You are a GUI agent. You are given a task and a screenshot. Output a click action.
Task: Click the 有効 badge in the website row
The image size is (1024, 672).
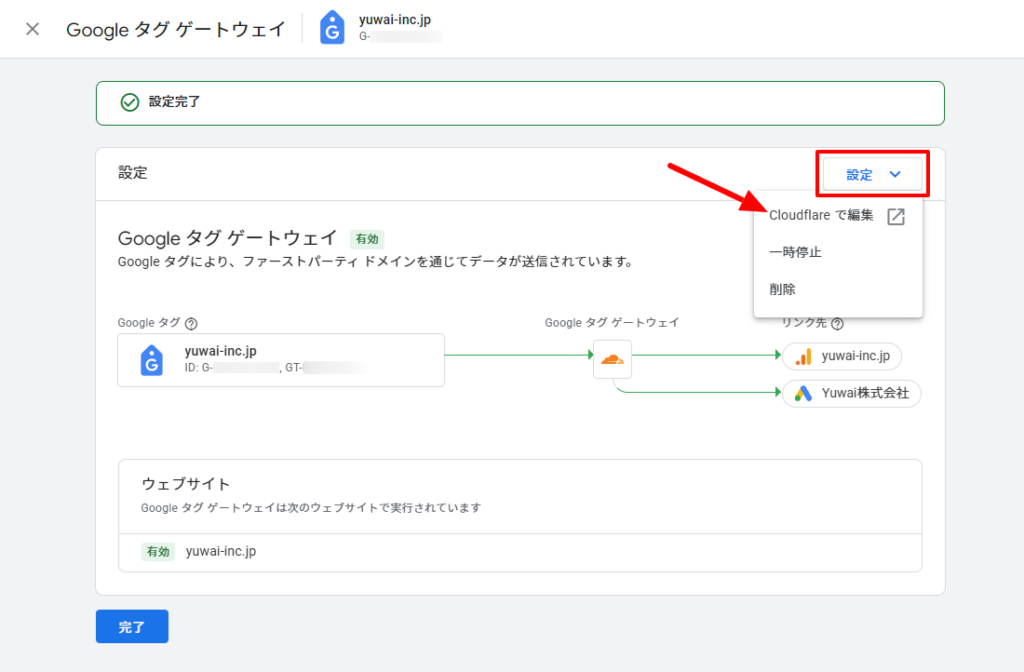click(x=158, y=552)
